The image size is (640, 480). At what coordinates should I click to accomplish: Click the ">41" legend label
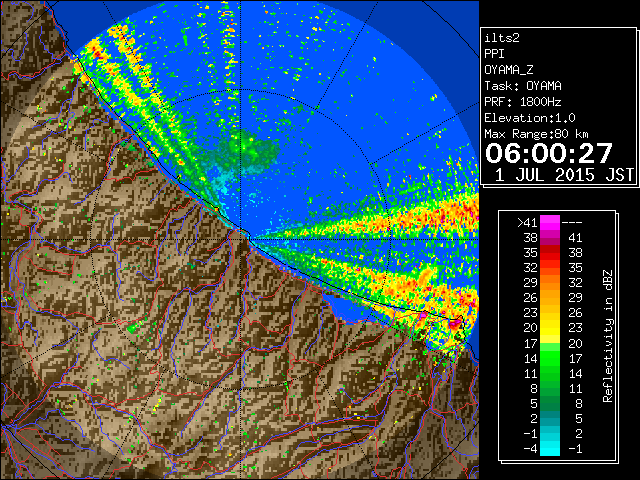527,222
